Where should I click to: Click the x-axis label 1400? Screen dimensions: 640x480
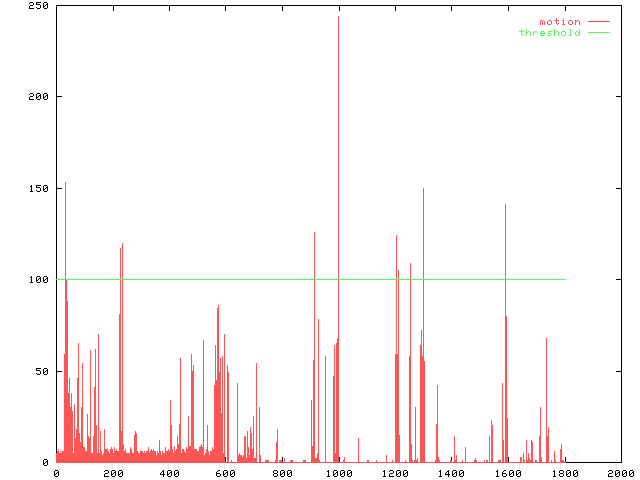coord(451,474)
